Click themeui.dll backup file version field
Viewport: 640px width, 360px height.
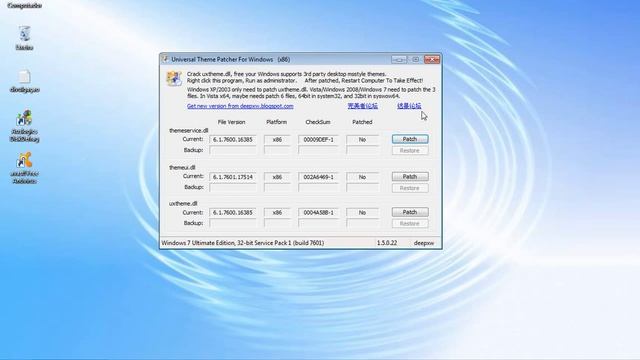tap(233, 188)
